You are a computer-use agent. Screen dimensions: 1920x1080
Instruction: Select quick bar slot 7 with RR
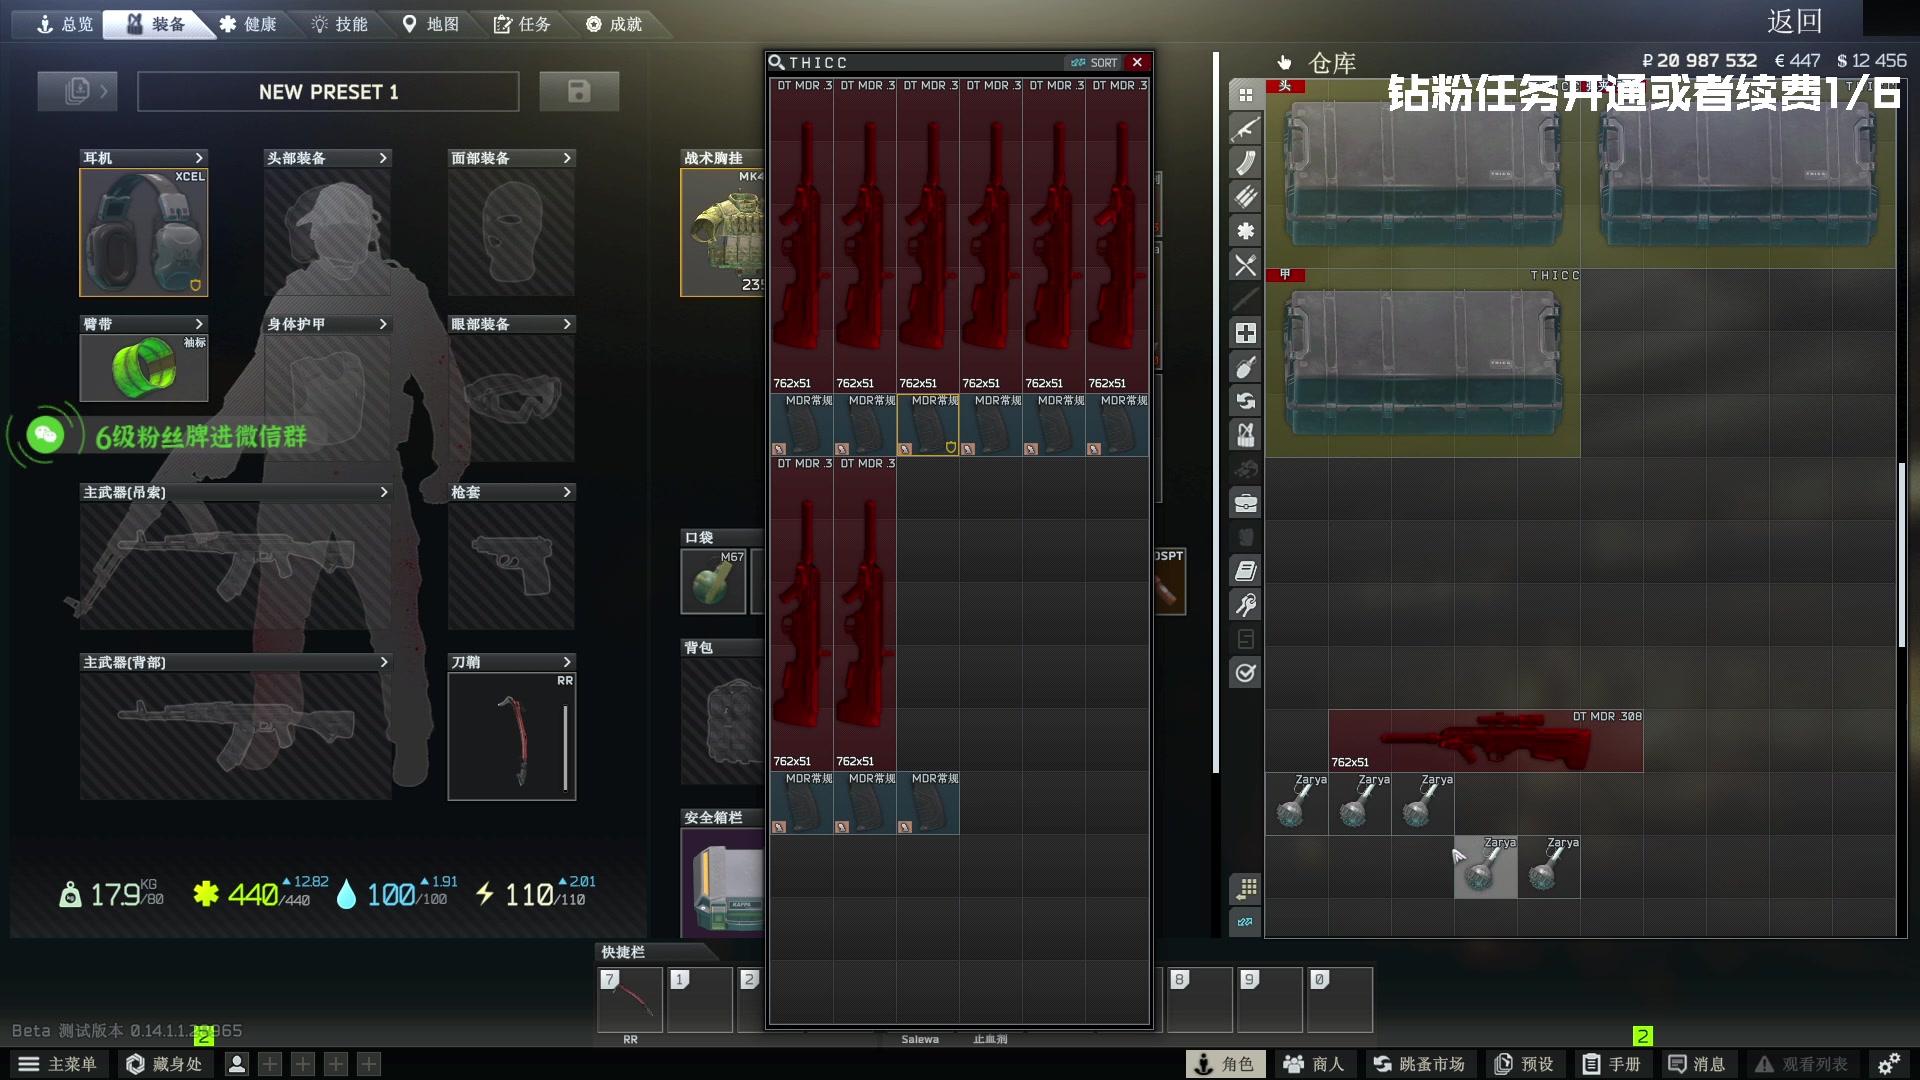630,999
